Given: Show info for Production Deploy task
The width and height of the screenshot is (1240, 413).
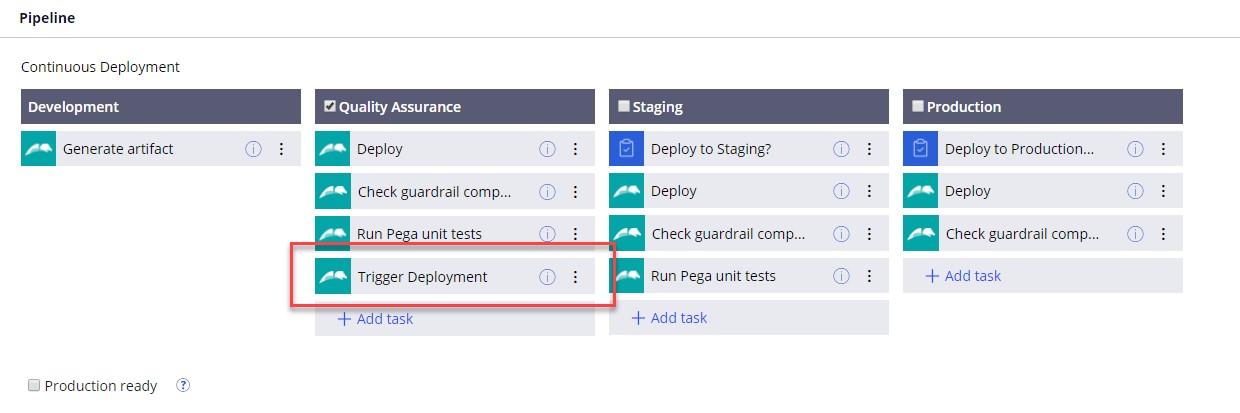Looking at the screenshot, I should click(1135, 192).
